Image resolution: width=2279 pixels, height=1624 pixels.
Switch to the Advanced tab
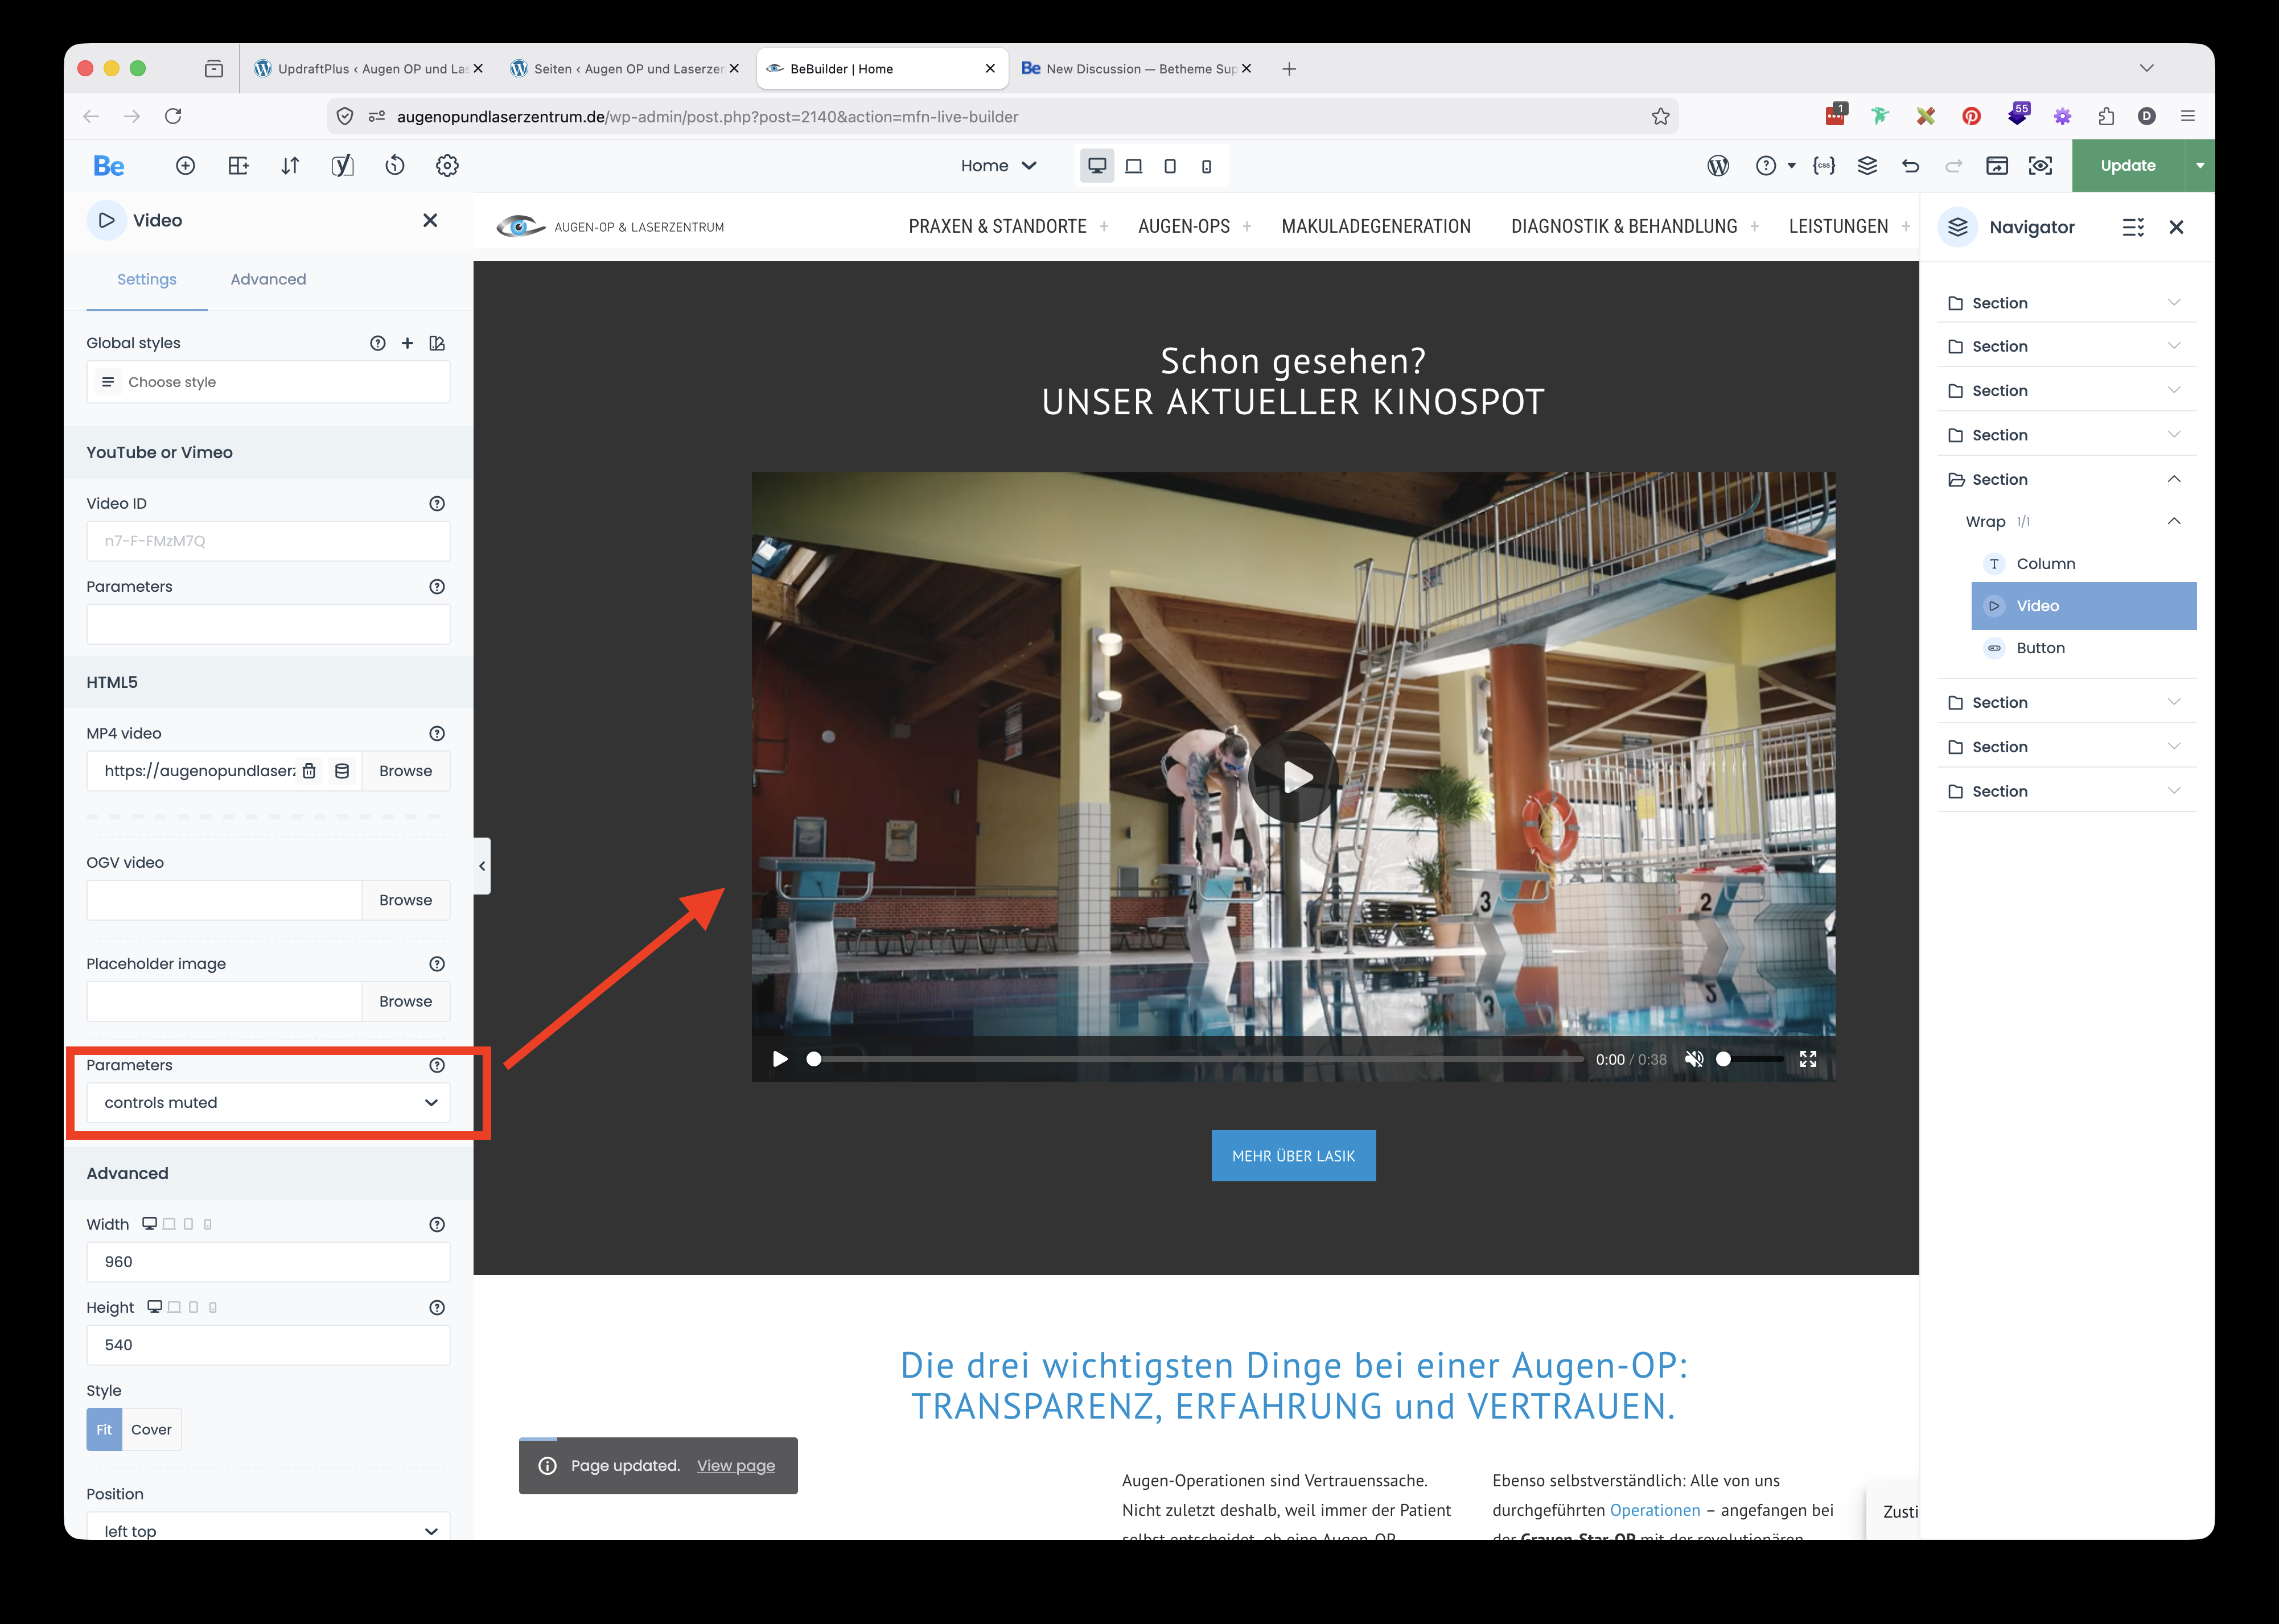click(x=268, y=279)
